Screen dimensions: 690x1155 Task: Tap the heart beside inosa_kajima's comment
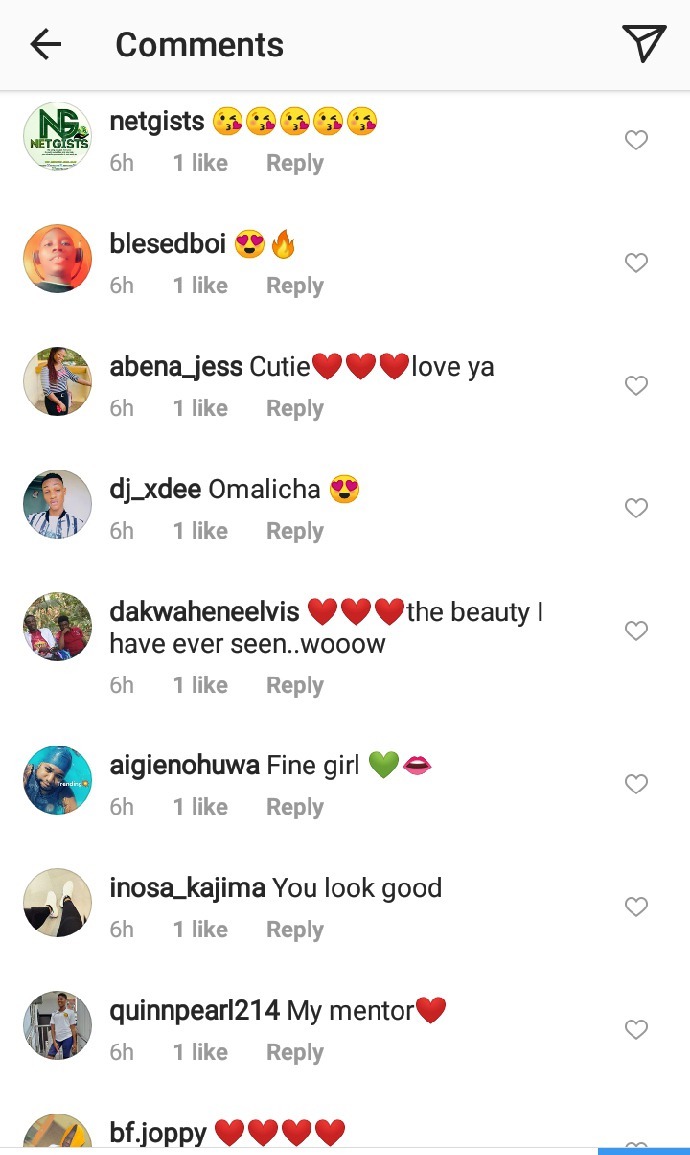[x=636, y=906]
